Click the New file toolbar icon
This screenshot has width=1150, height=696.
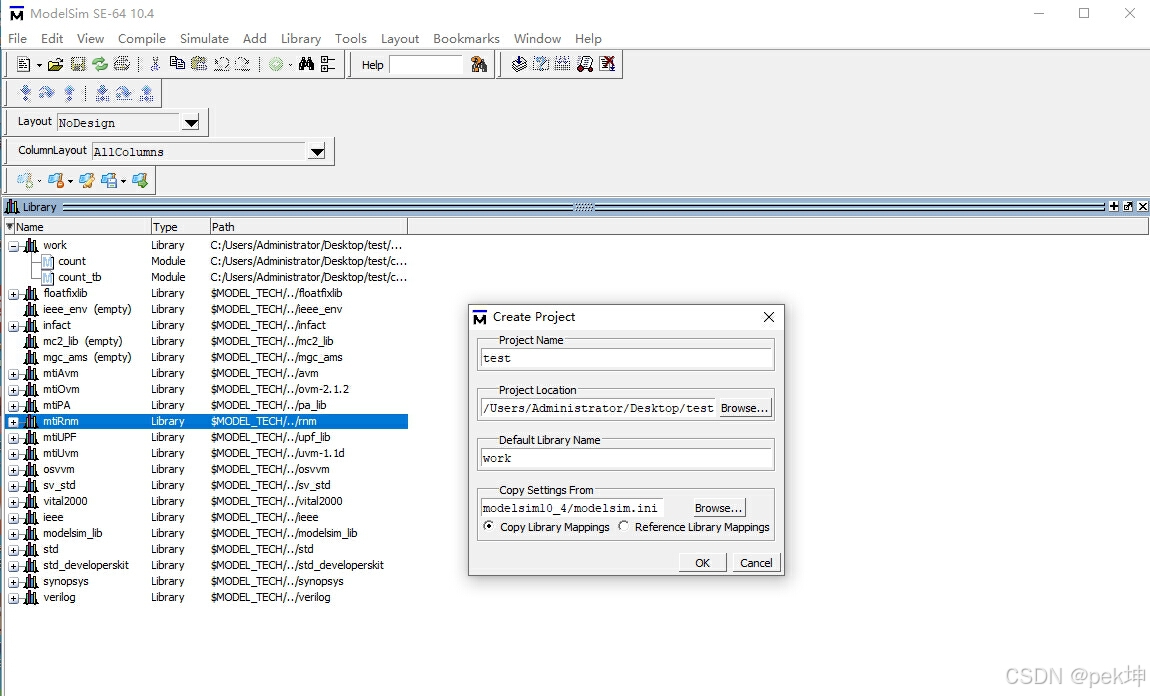pos(23,65)
